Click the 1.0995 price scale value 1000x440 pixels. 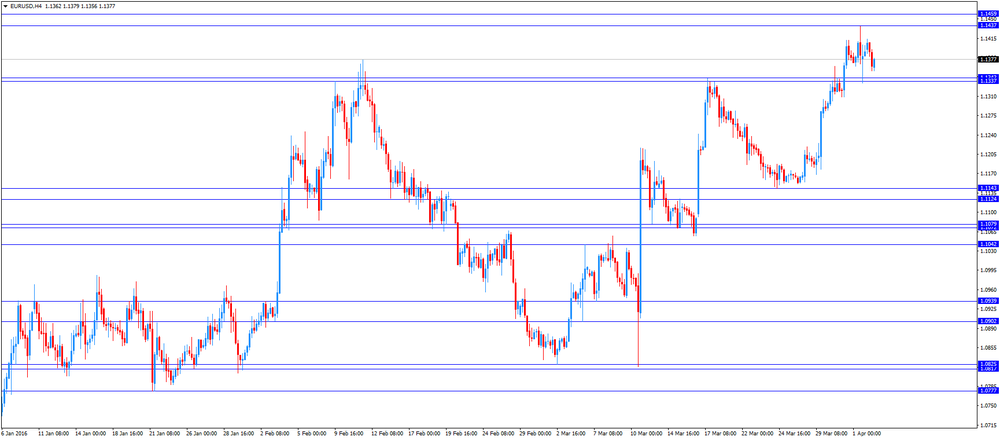[989, 270]
